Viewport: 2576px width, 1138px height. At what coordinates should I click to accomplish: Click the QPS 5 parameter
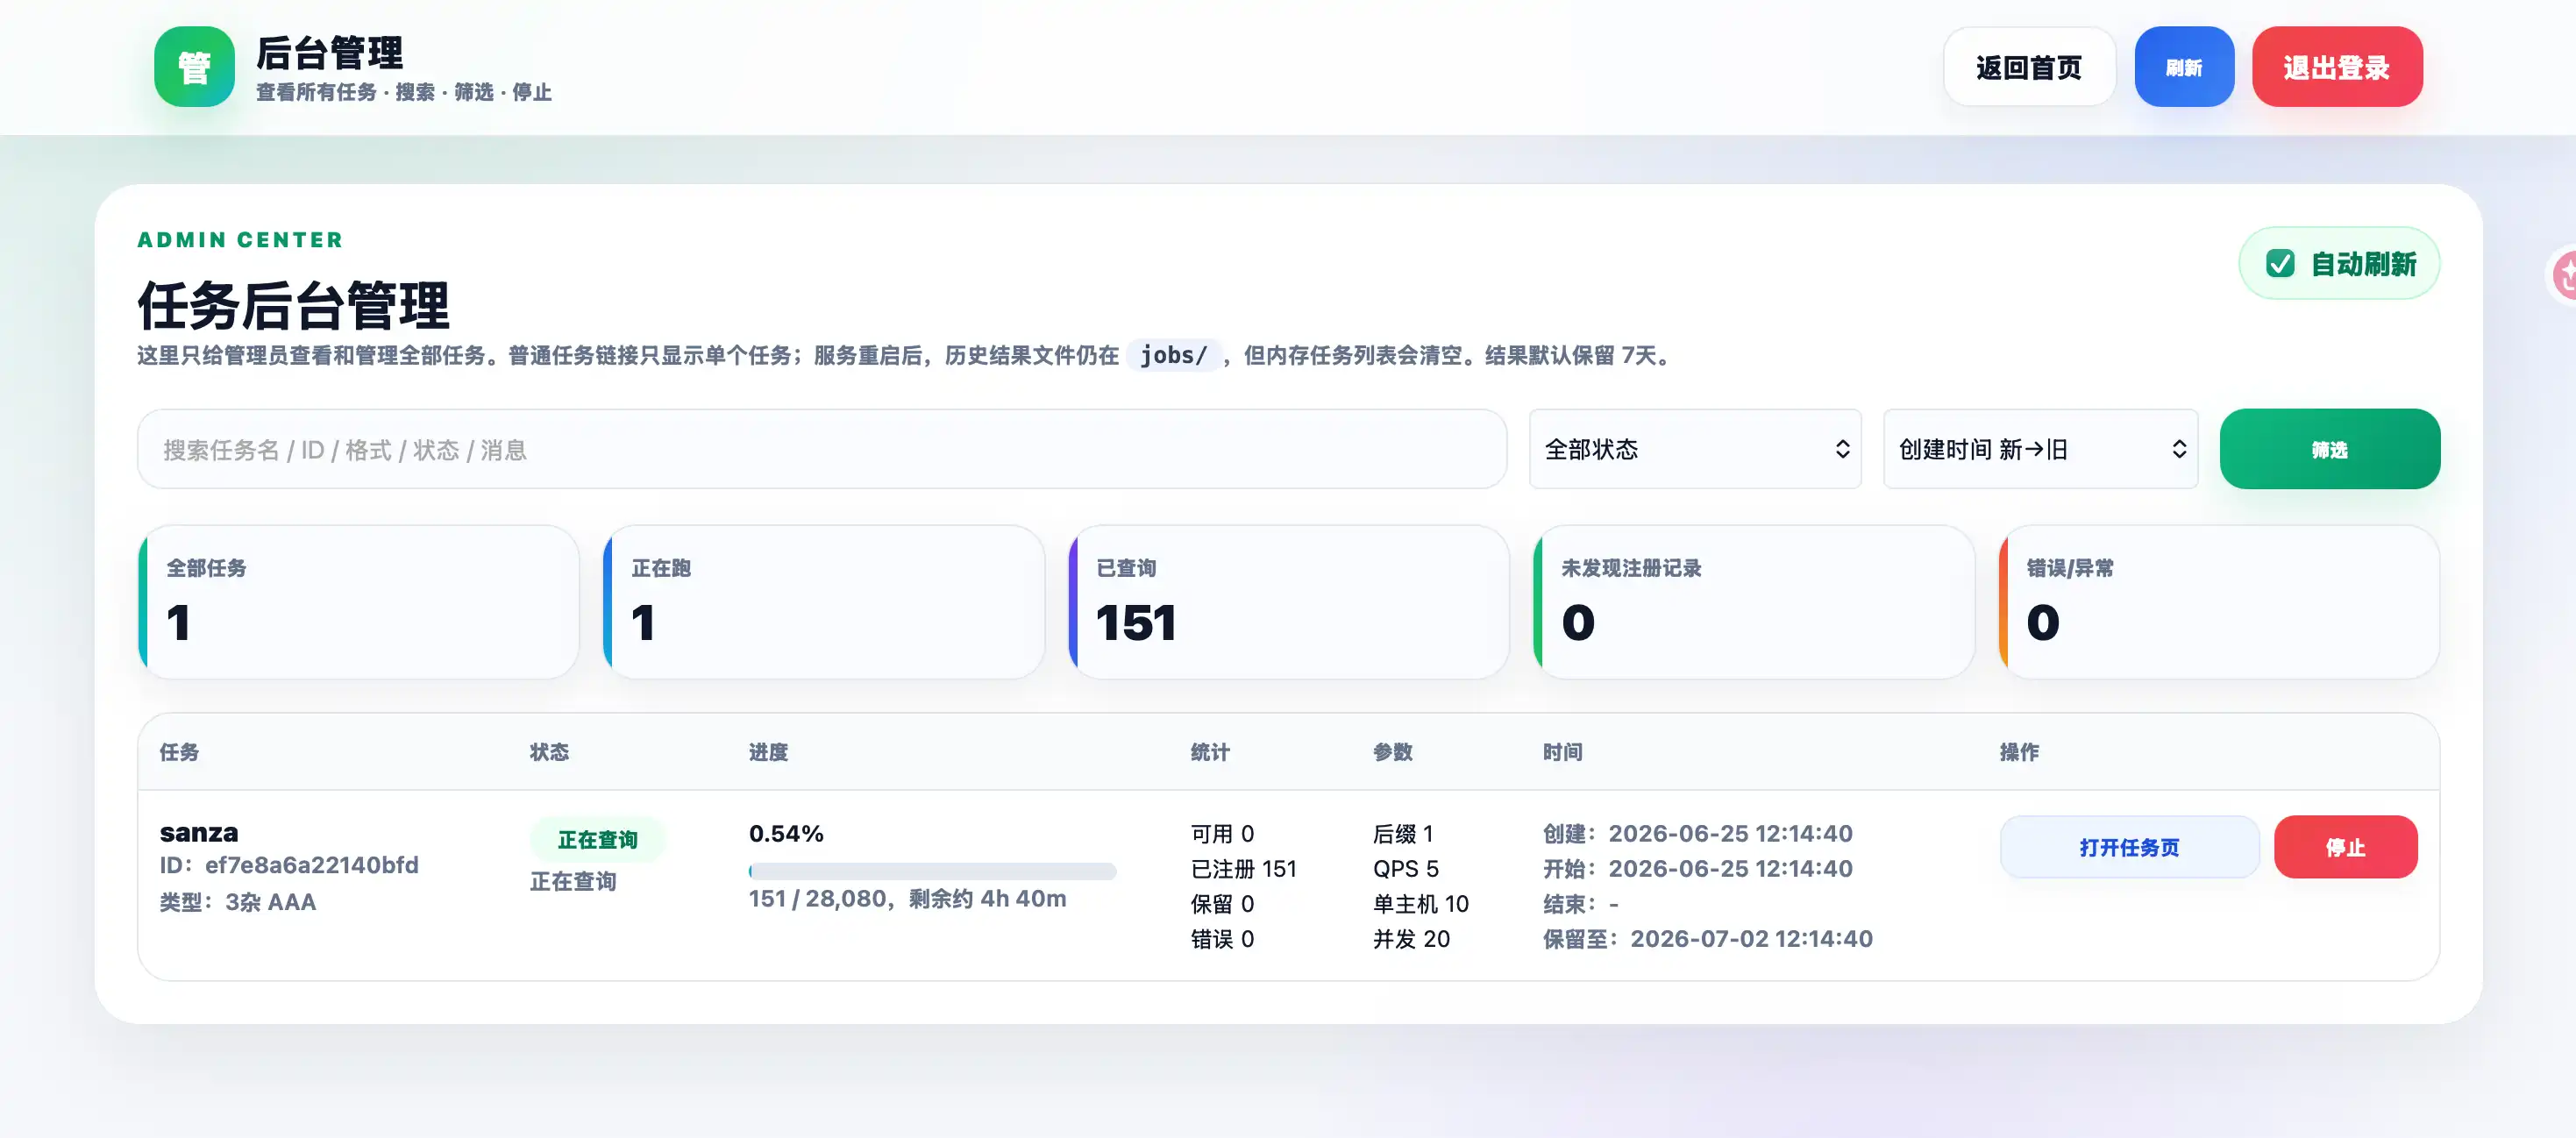click(1406, 868)
